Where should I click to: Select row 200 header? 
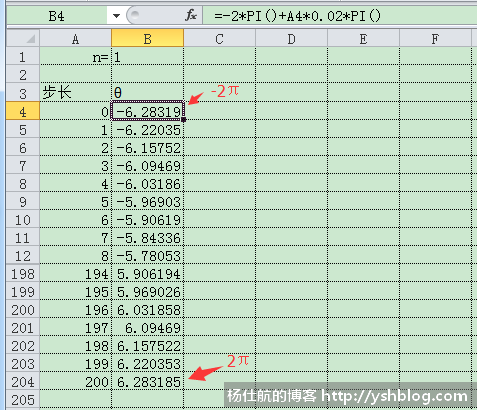pyautogui.click(x=23, y=309)
